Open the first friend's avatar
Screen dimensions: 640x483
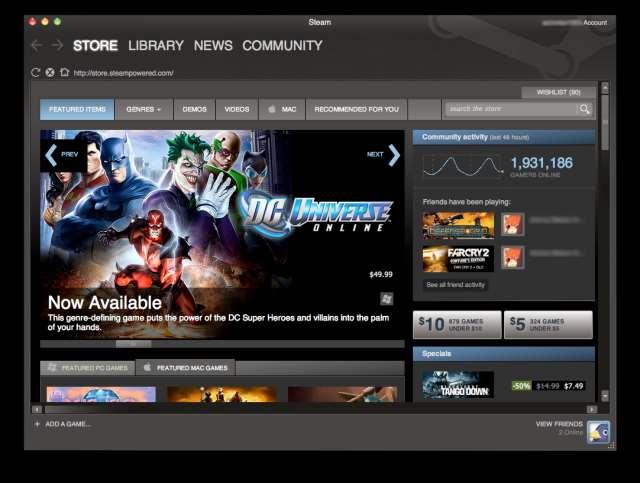point(513,224)
